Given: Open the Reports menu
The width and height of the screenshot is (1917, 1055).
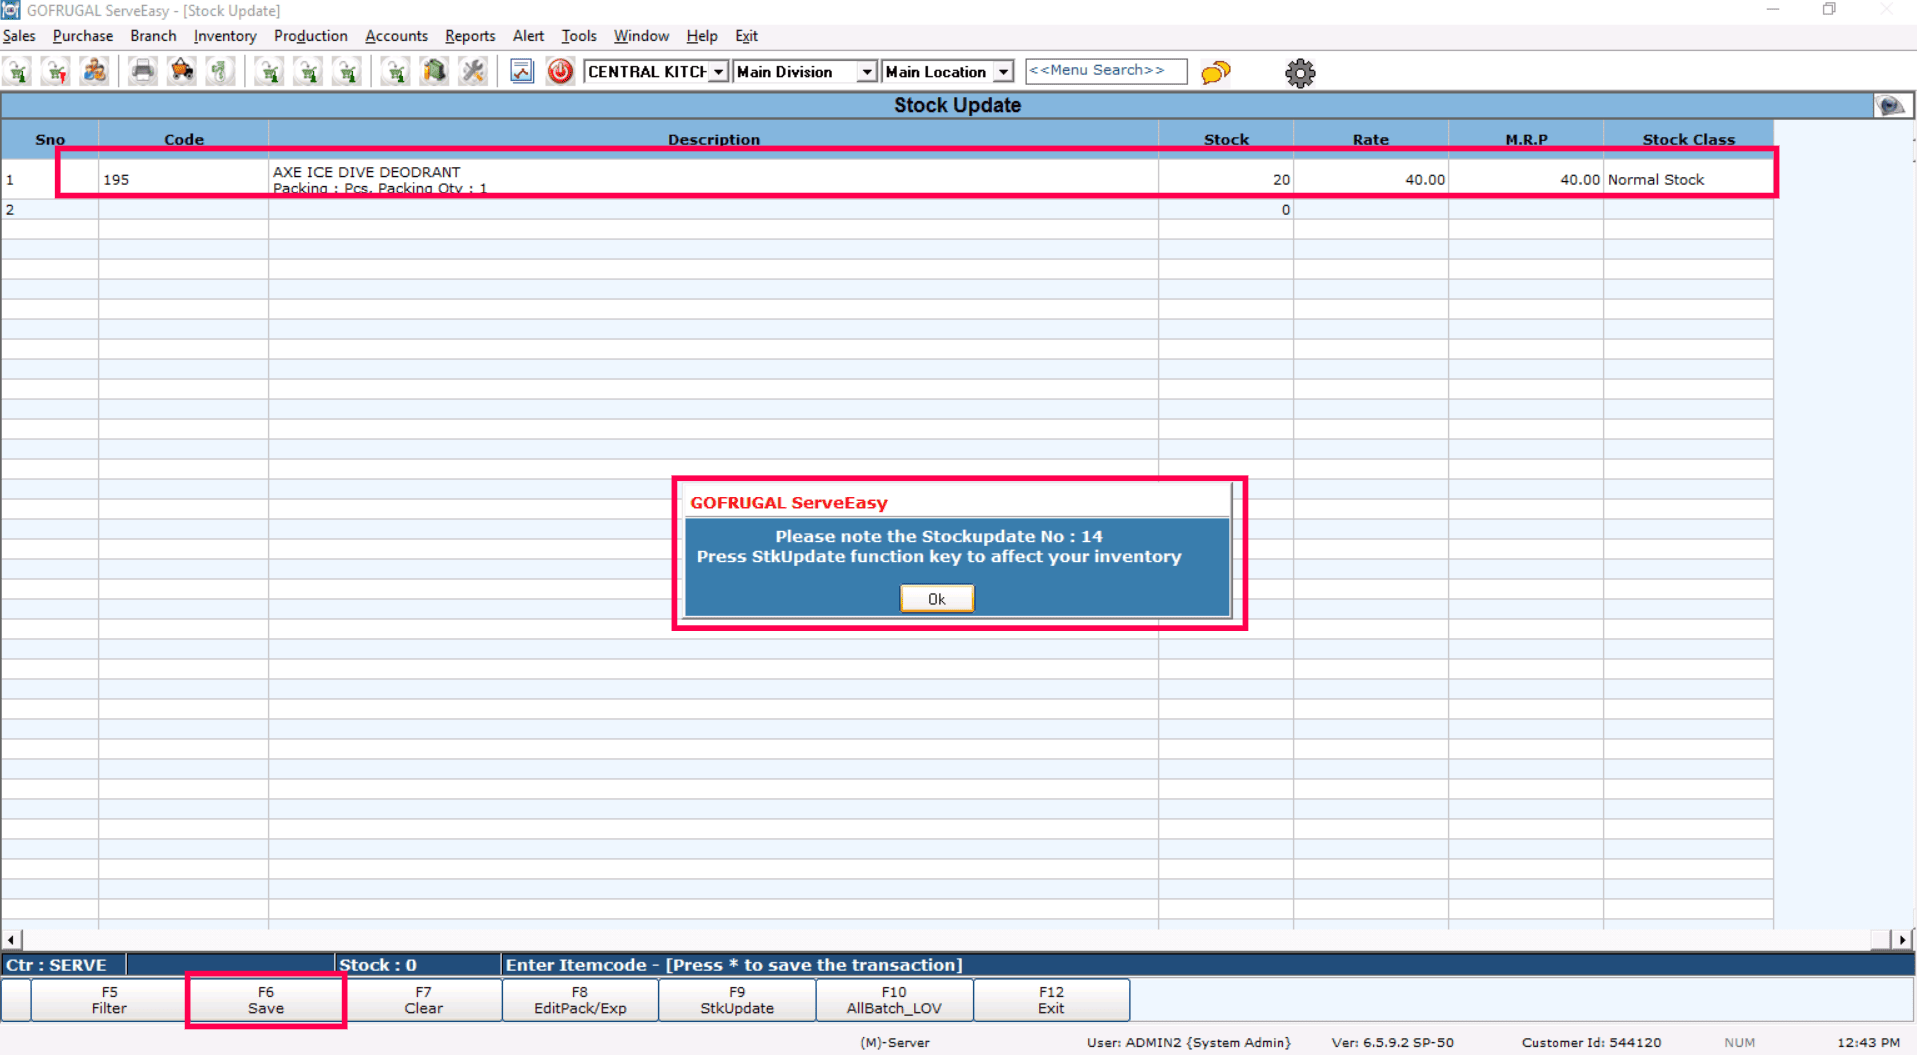Looking at the screenshot, I should pos(470,36).
